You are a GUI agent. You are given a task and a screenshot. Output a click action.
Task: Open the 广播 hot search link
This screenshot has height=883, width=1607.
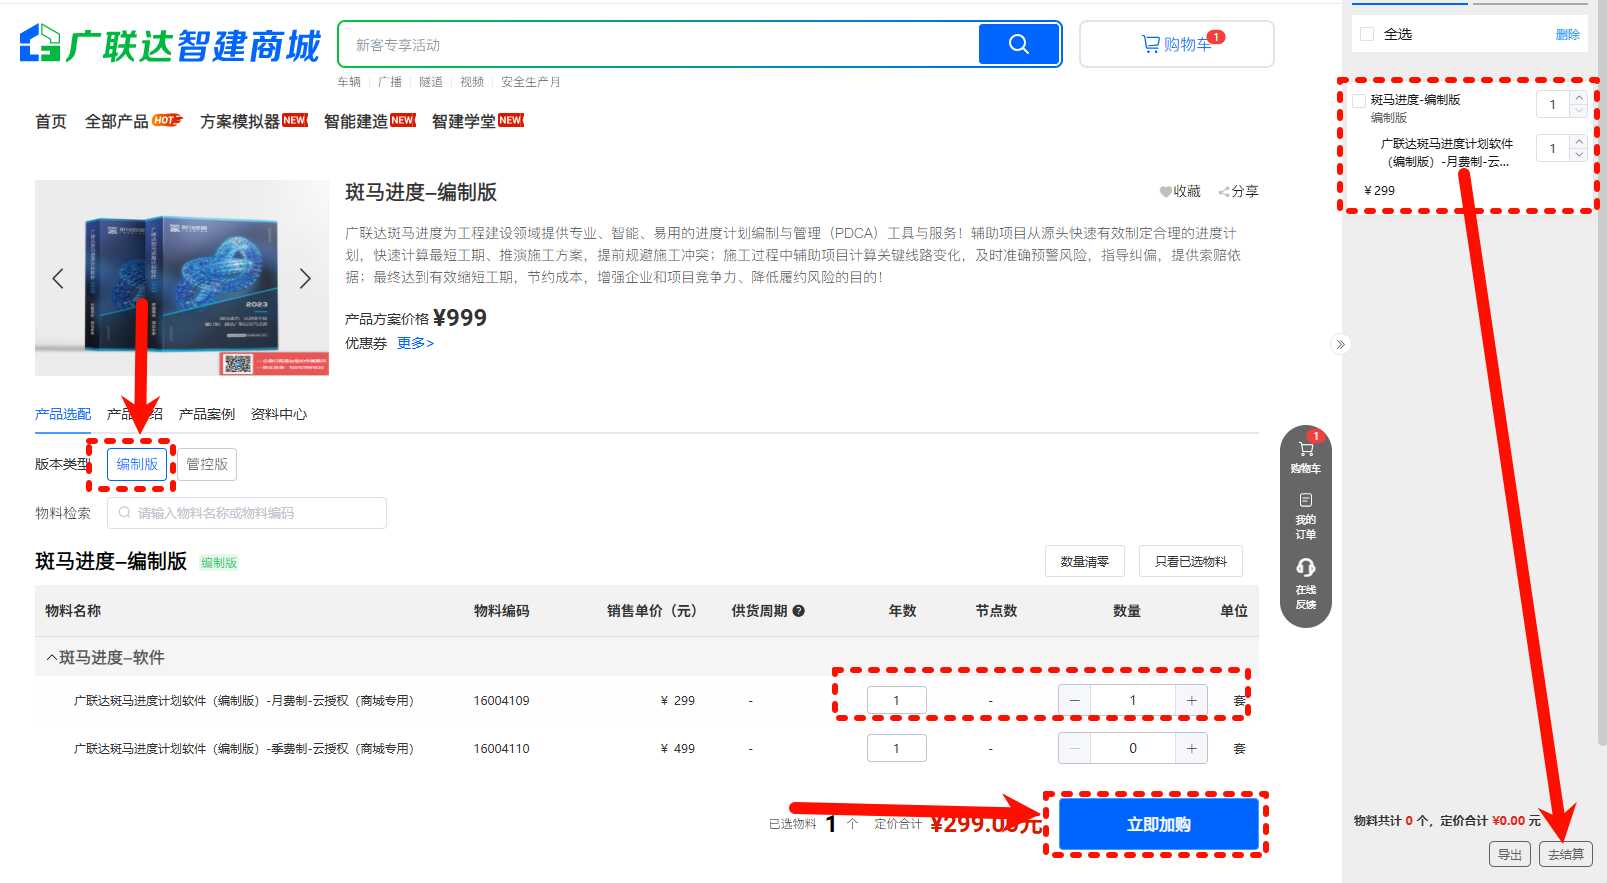coord(390,82)
